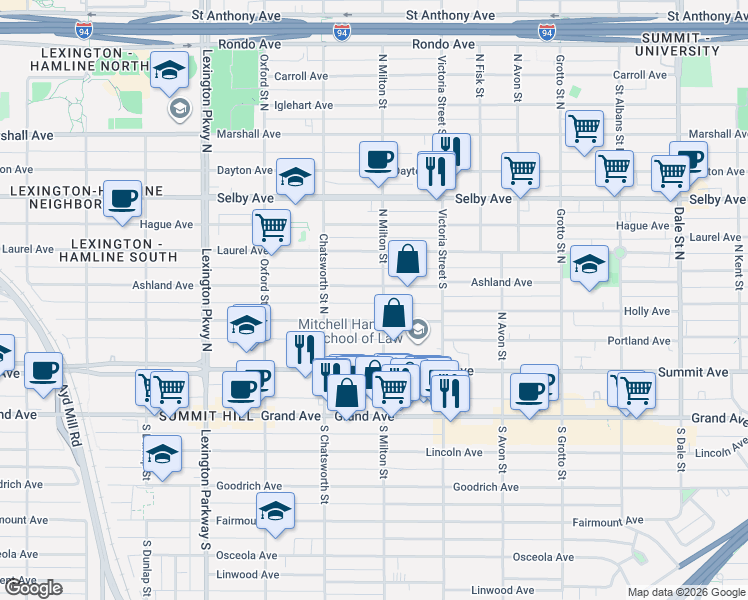Screen dimensions: 748x600
Task: Select the shopping bag marker above Mitchell Hamline label
Action: pyautogui.click(x=393, y=315)
